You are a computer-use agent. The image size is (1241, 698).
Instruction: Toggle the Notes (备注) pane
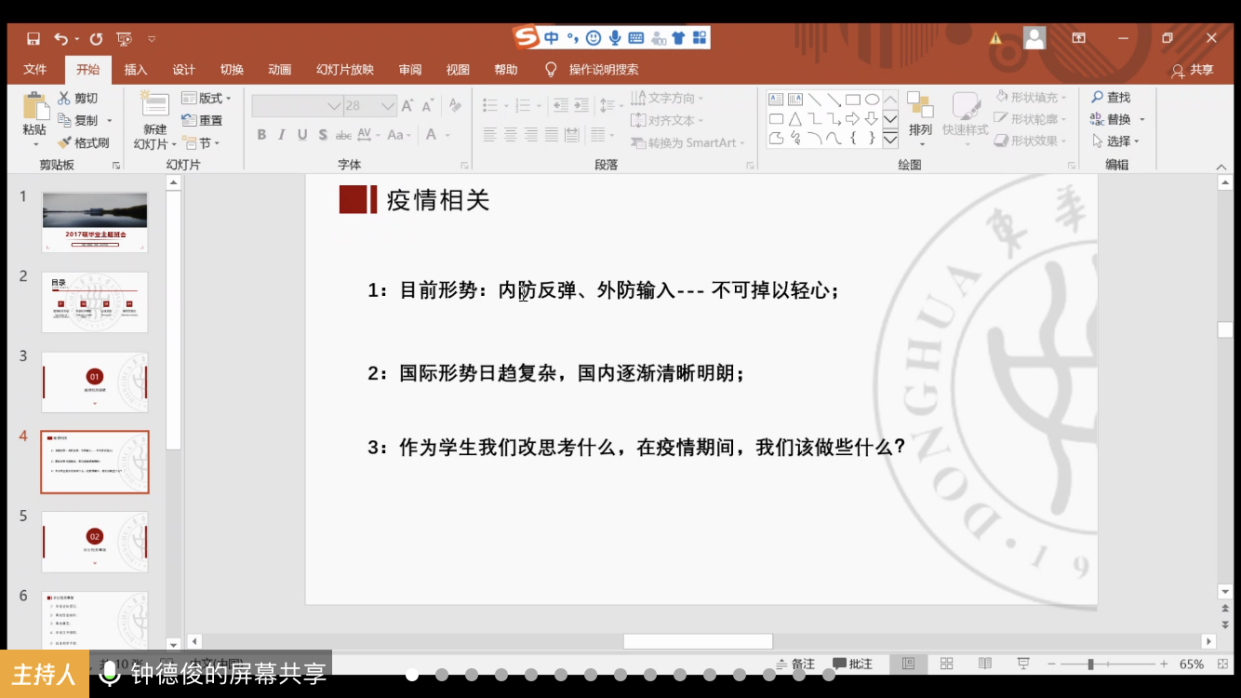click(795, 664)
